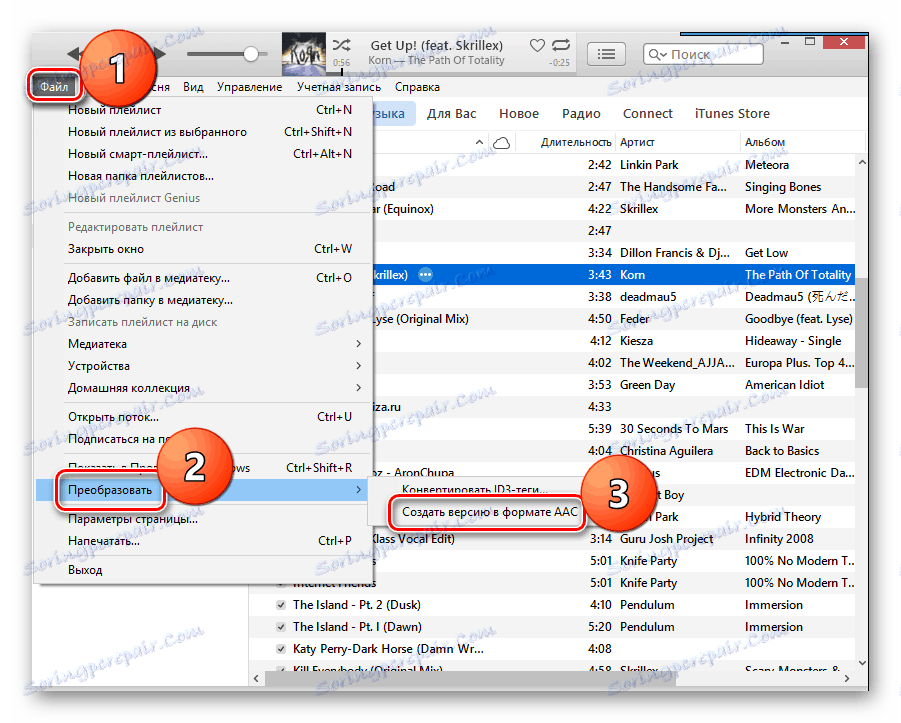Viewport: 901px width, 723px height.
Task: Switch to the Connect tab
Action: click(648, 114)
